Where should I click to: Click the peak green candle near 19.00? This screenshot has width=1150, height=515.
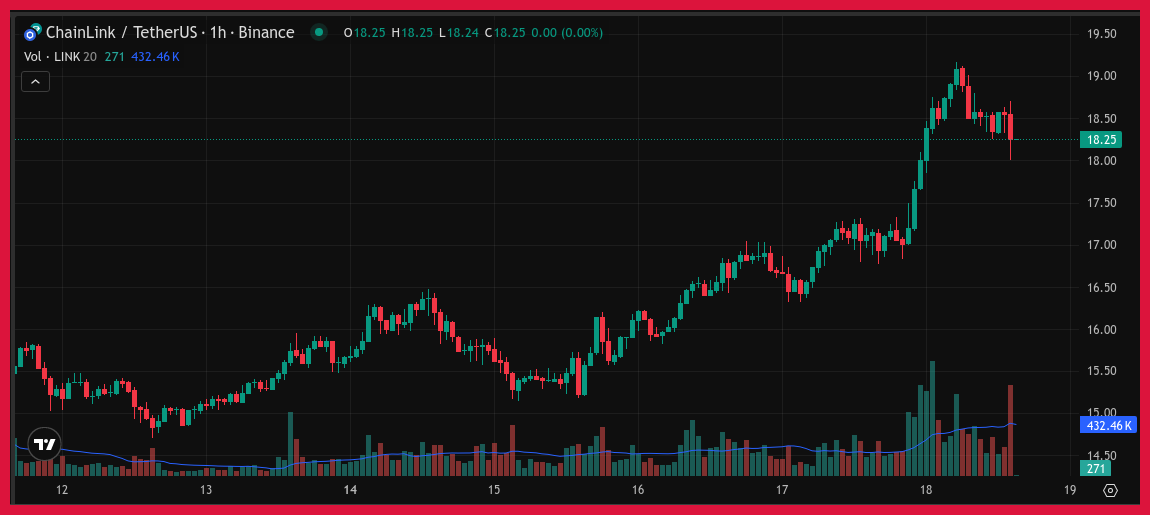pos(957,77)
